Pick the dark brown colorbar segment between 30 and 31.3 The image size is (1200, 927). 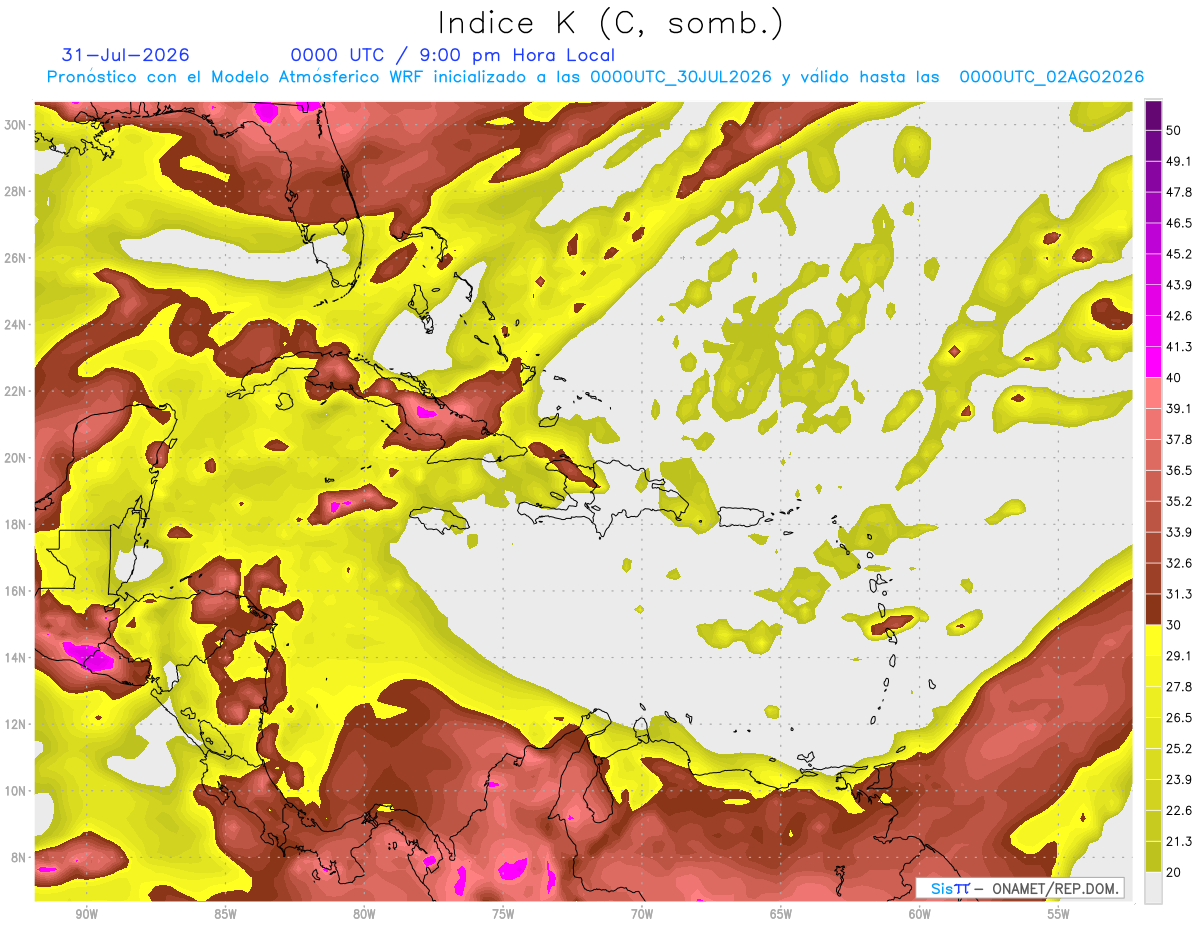point(1153,609)
